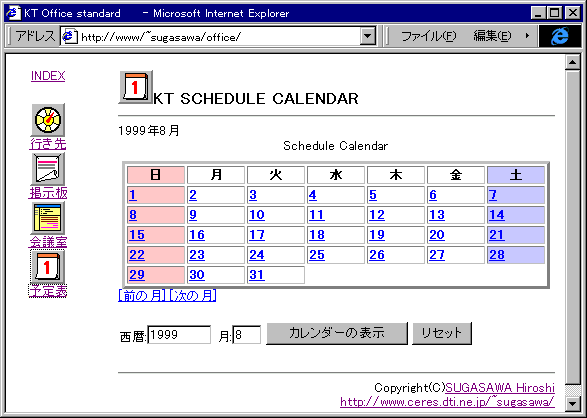Open the 予定表 schedule calendar sidebar icon
Viewport: 587px width, 418px height.
coord(48,267)
